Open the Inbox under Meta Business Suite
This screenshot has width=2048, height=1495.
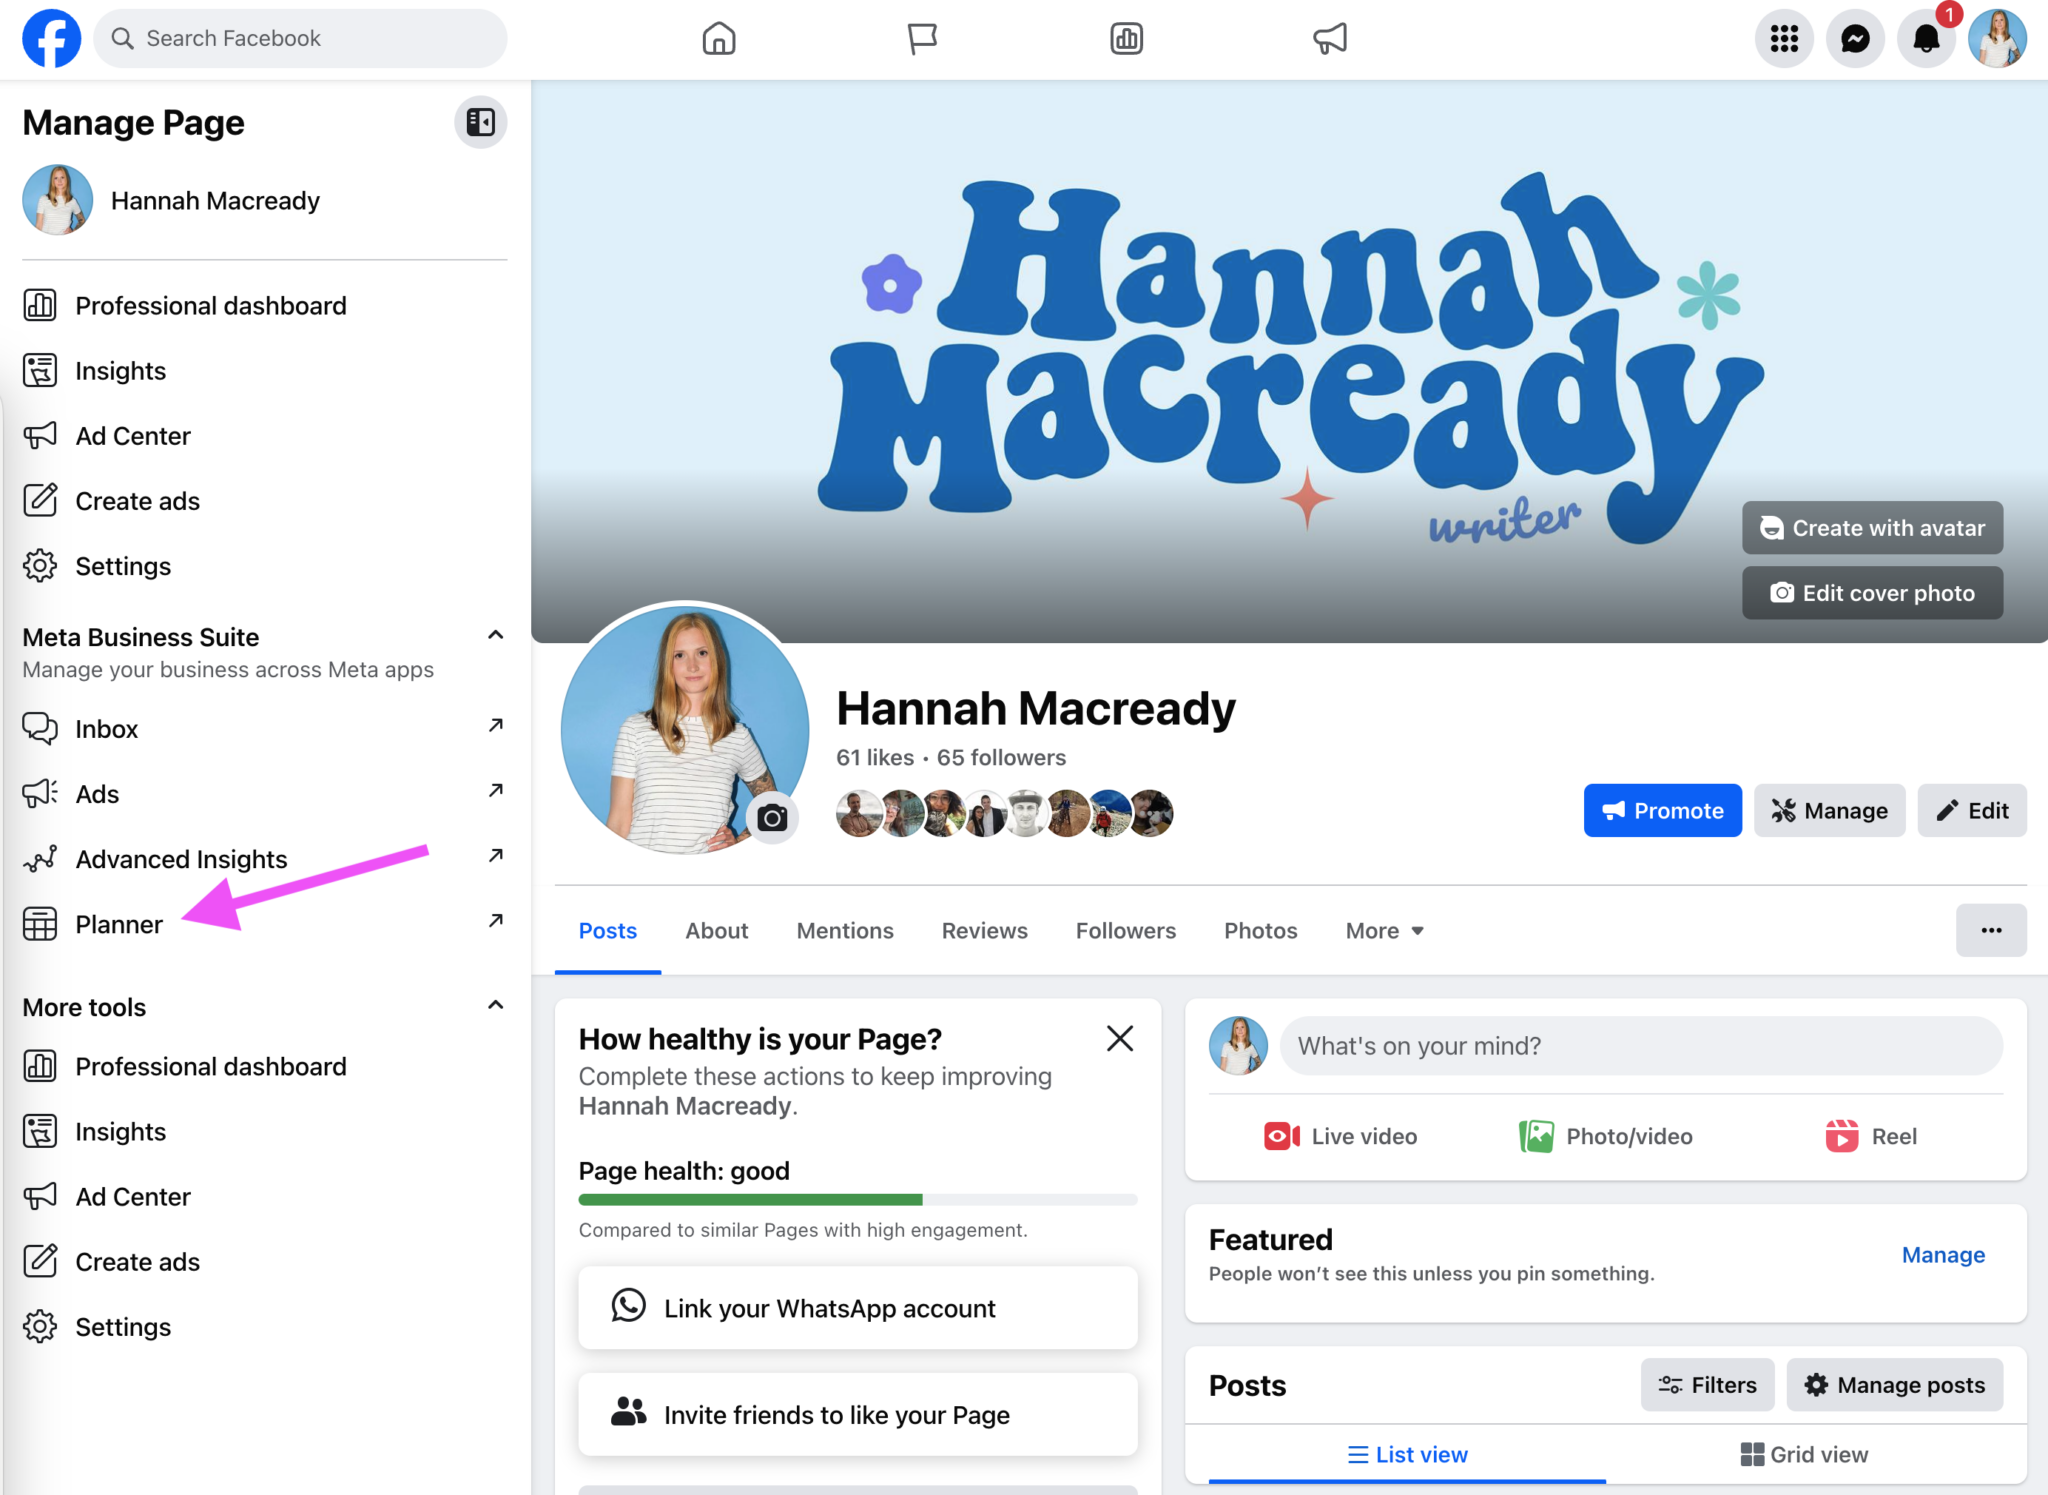[x=106, y=728]
